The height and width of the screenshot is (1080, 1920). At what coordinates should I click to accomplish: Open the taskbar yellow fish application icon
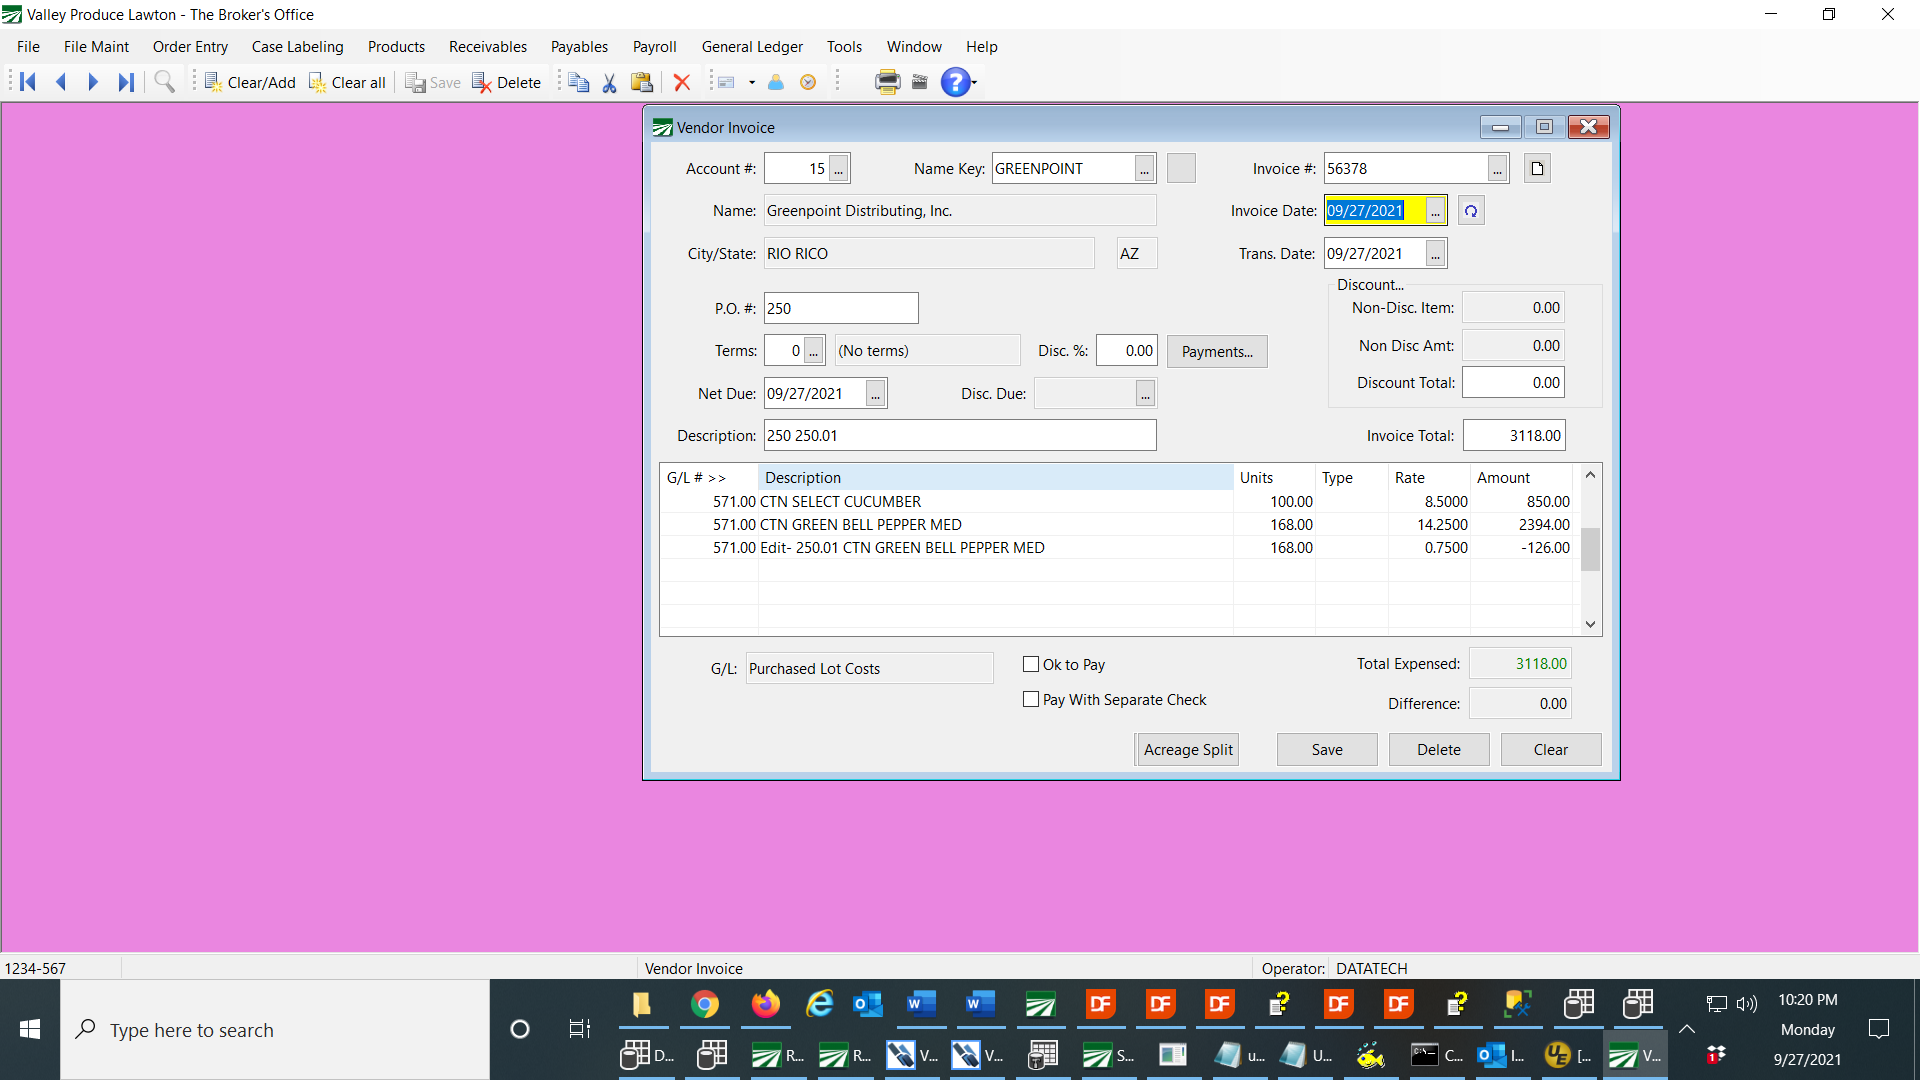click(x=1370, y=1055)
